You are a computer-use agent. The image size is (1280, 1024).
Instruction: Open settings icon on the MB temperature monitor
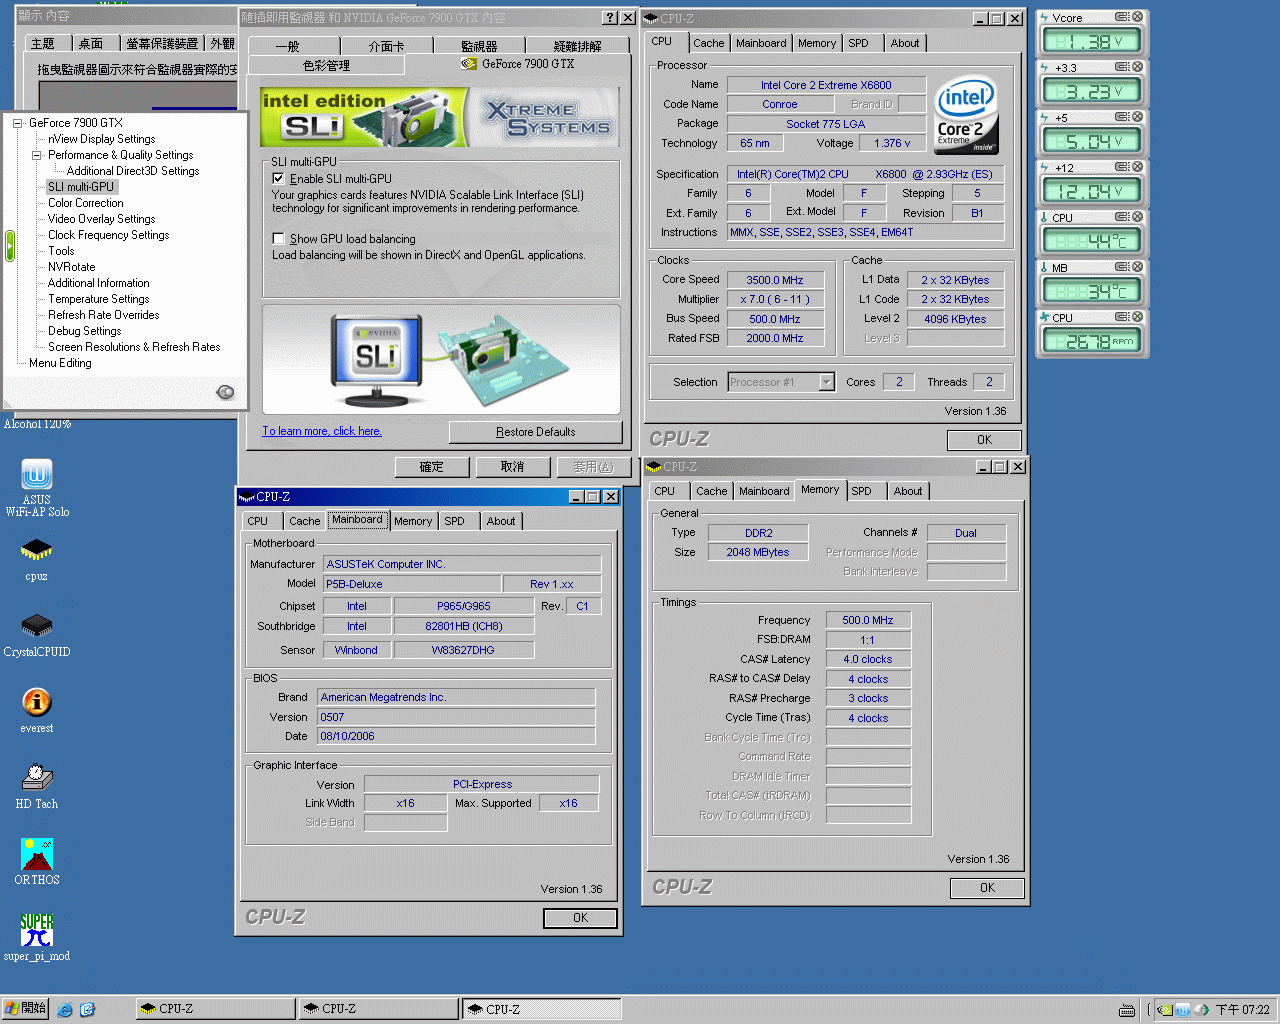1122,267
